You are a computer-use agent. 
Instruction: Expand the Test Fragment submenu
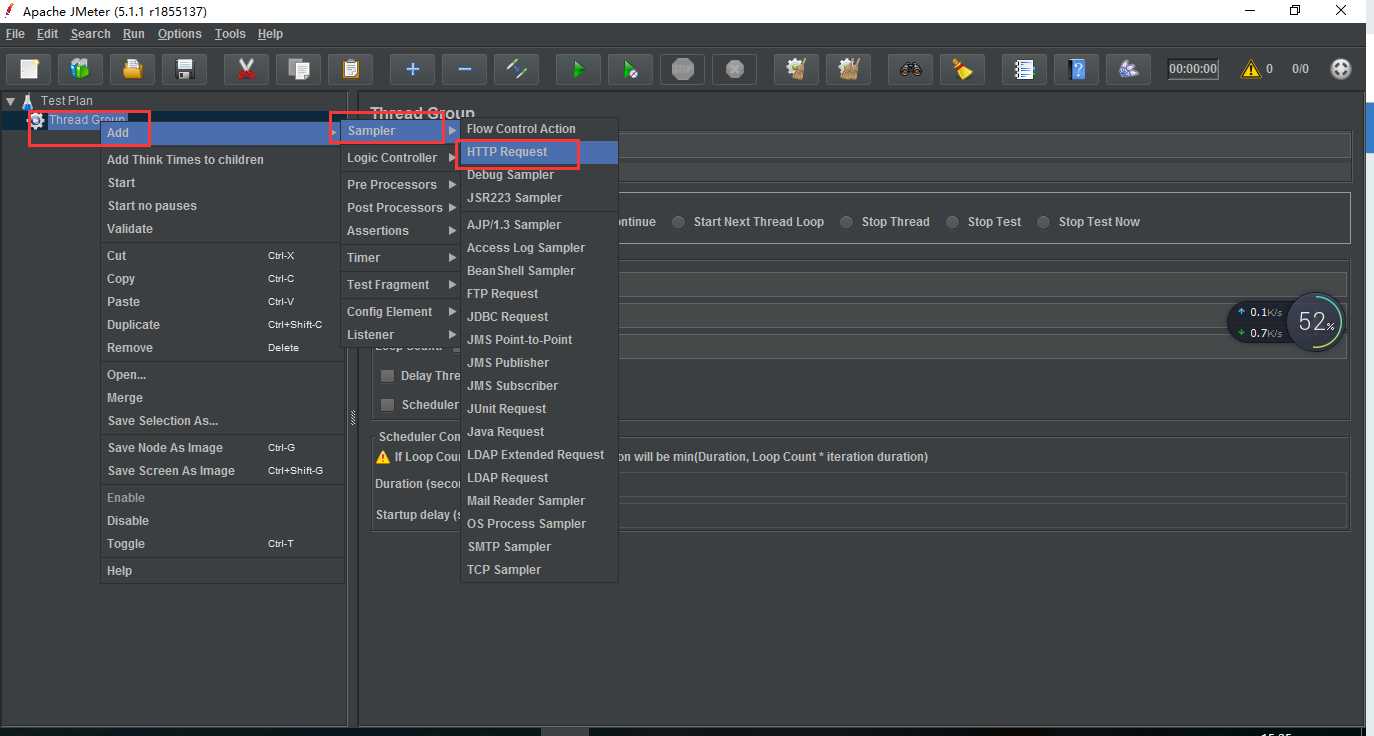click(399, 285)
